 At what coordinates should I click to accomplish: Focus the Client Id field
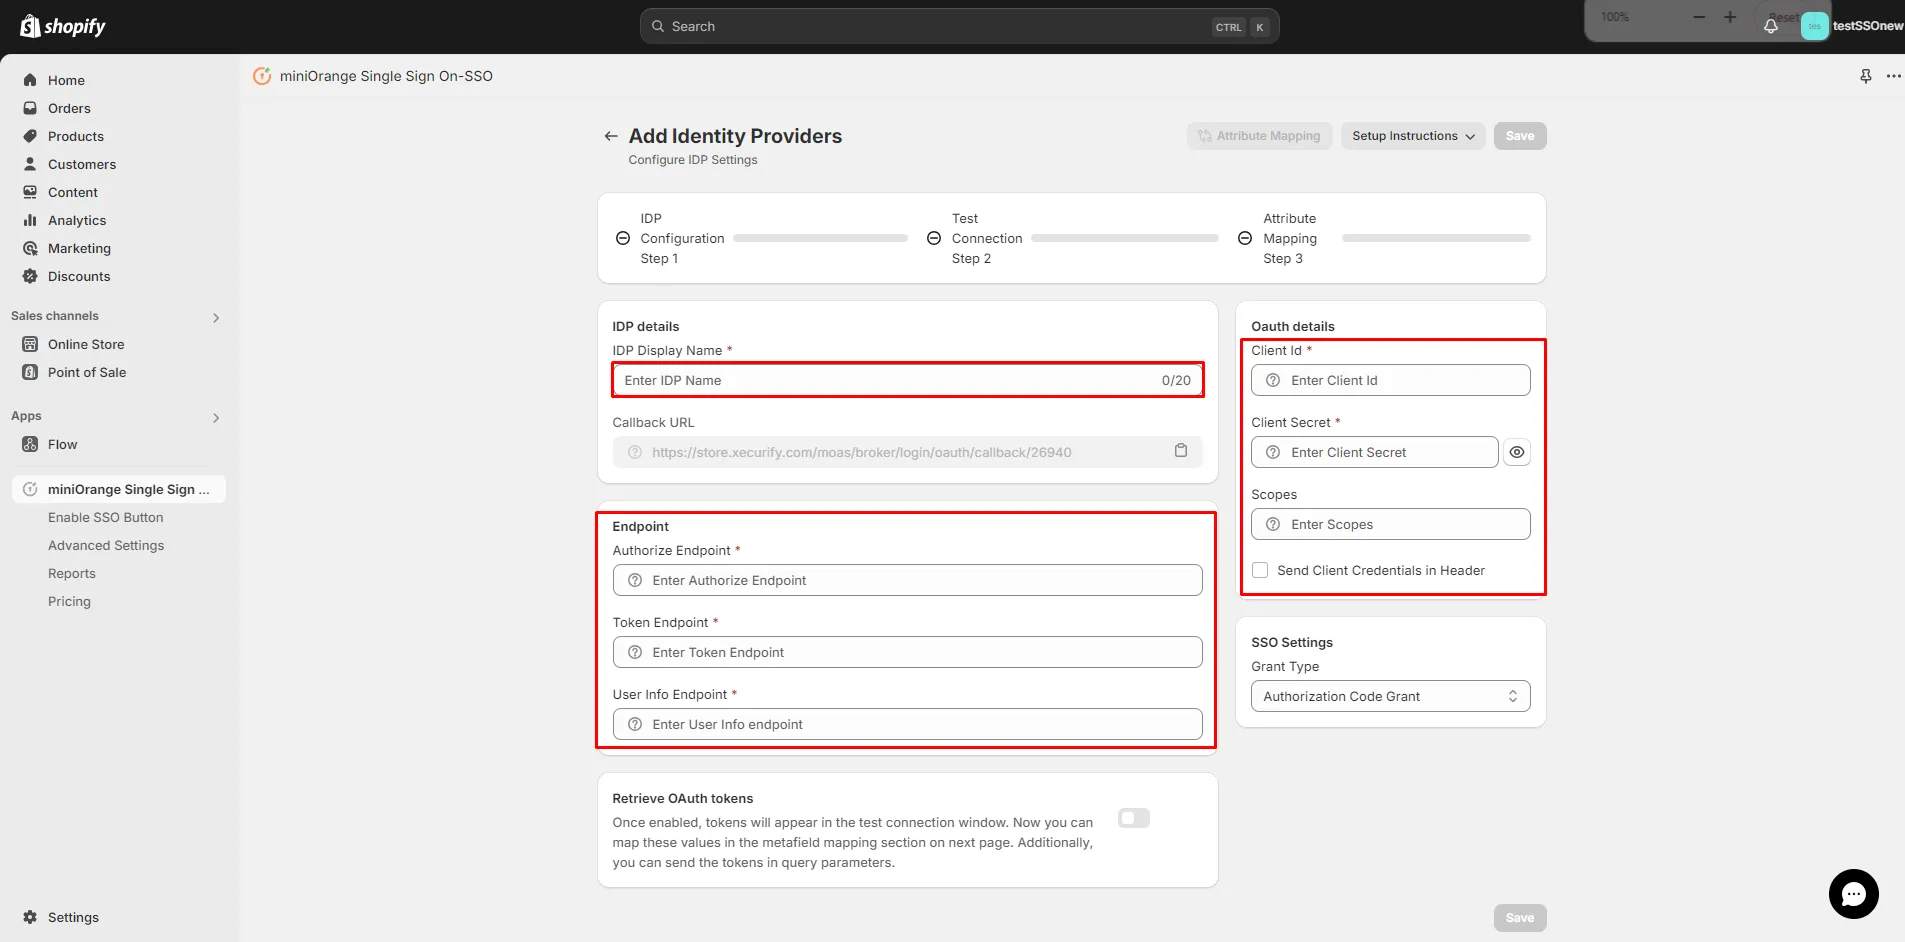pos(1391,380)
